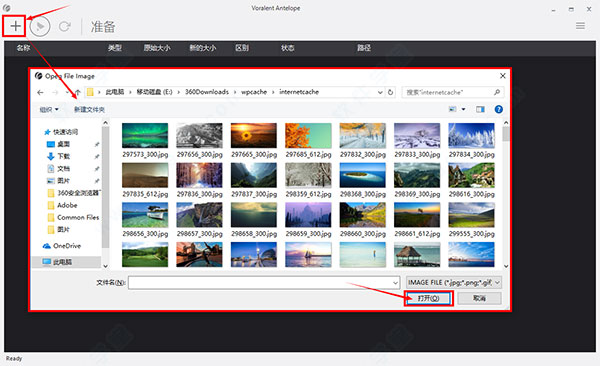The height and width of the screenshot is (366, 600).
Task: Click 移动磁盘 (E:) in the breadcrumb
Action: [x=154, y=92]
